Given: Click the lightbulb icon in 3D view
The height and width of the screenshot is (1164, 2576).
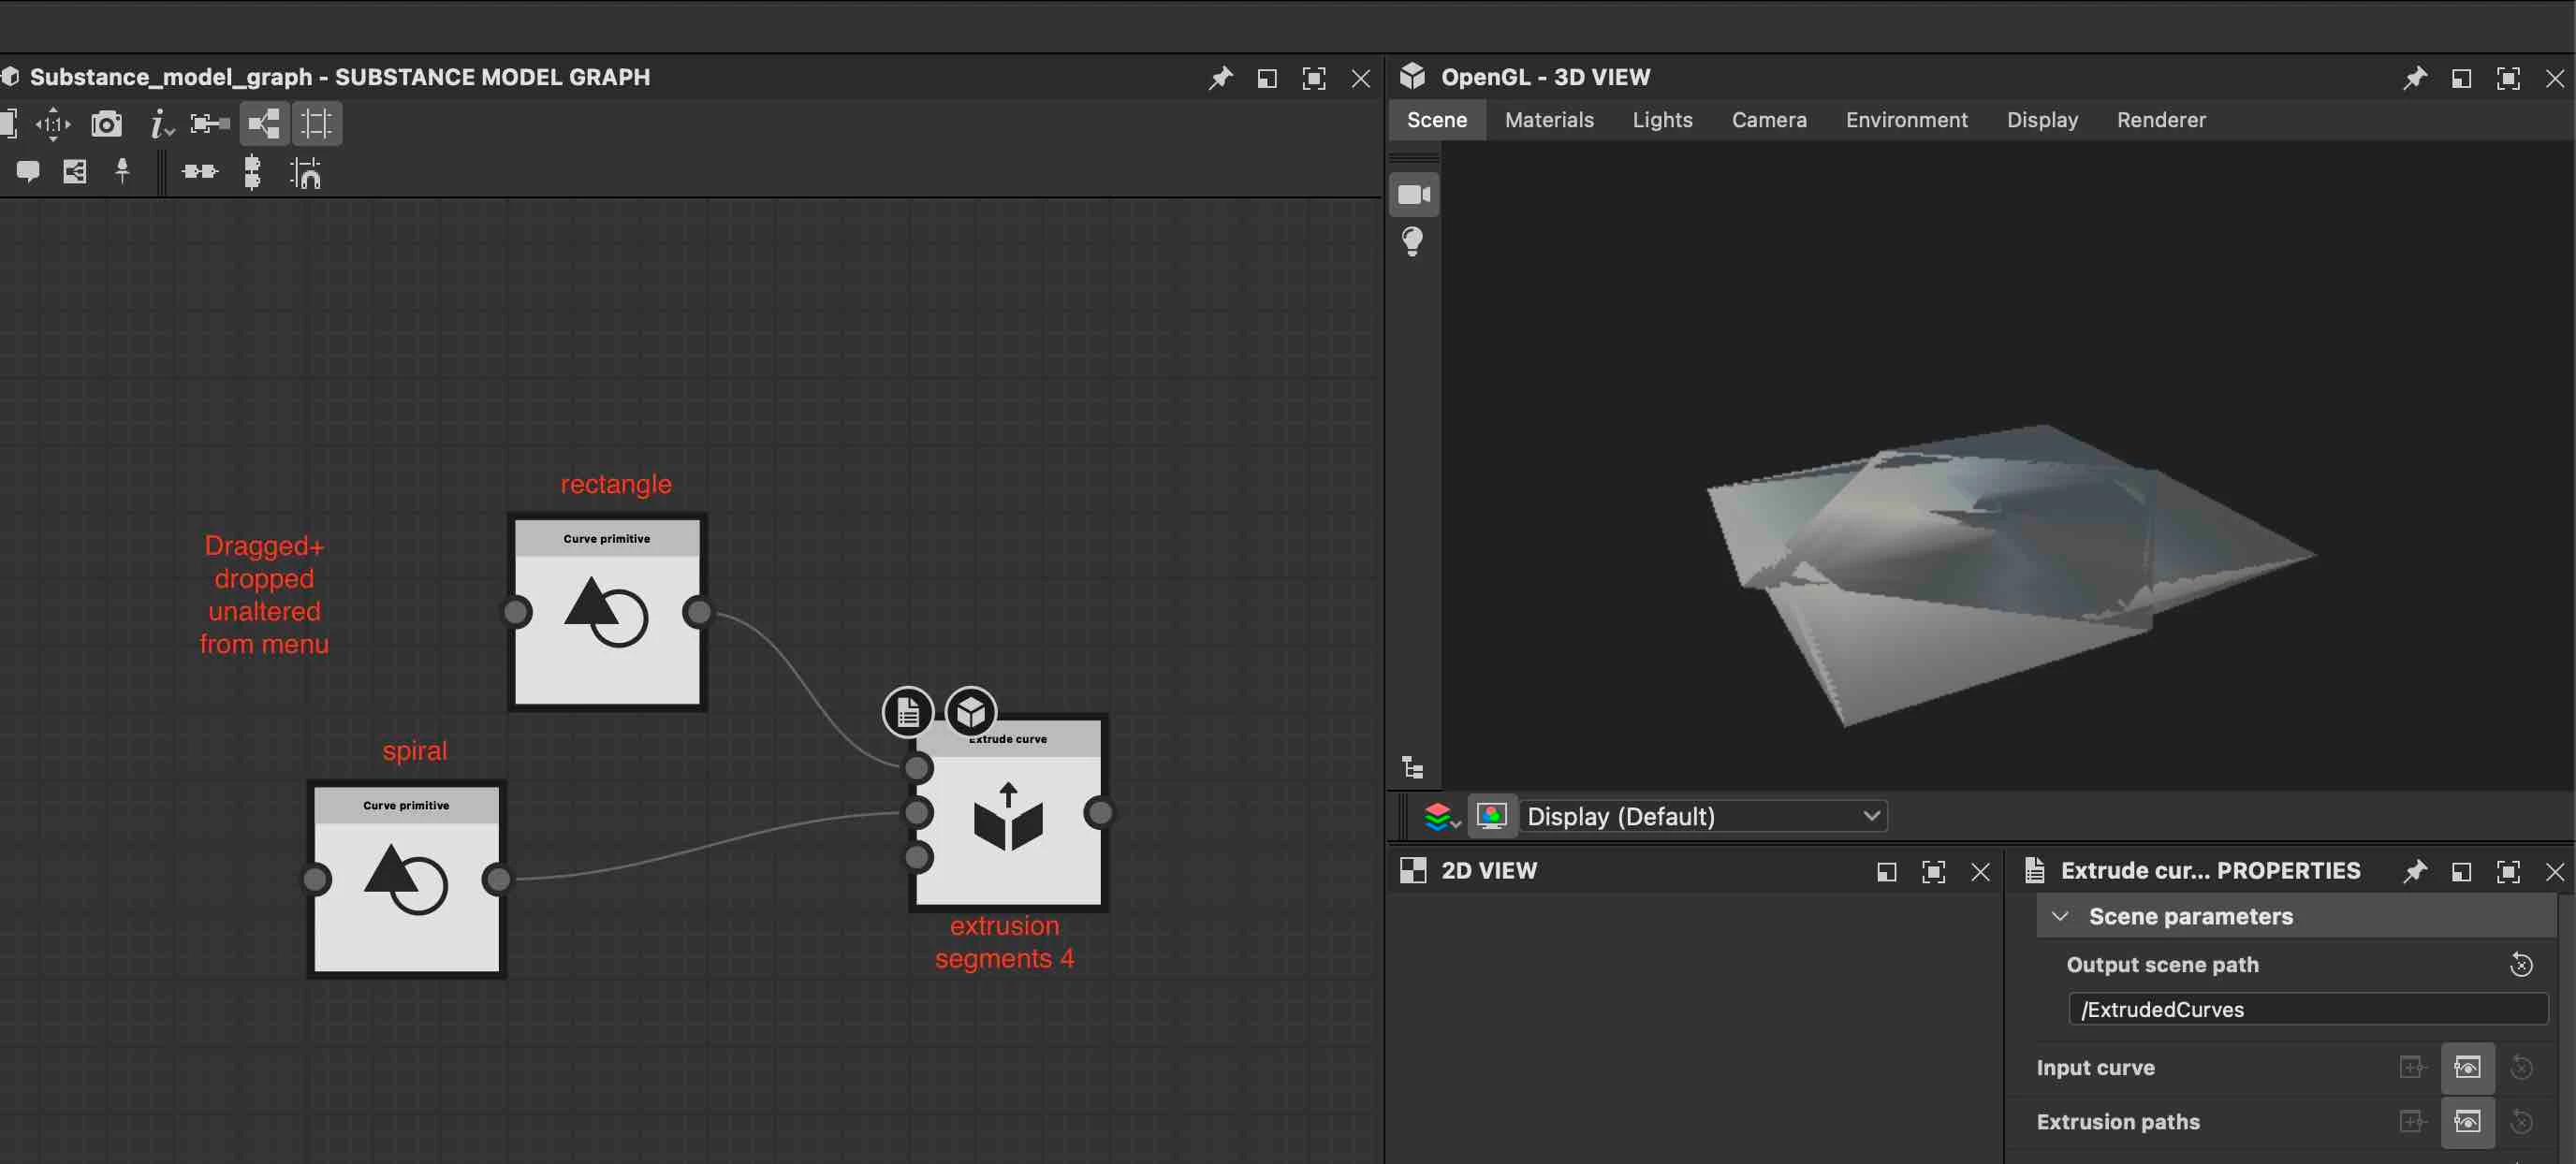Looking at the screenshot, I should click(1412, 241).
